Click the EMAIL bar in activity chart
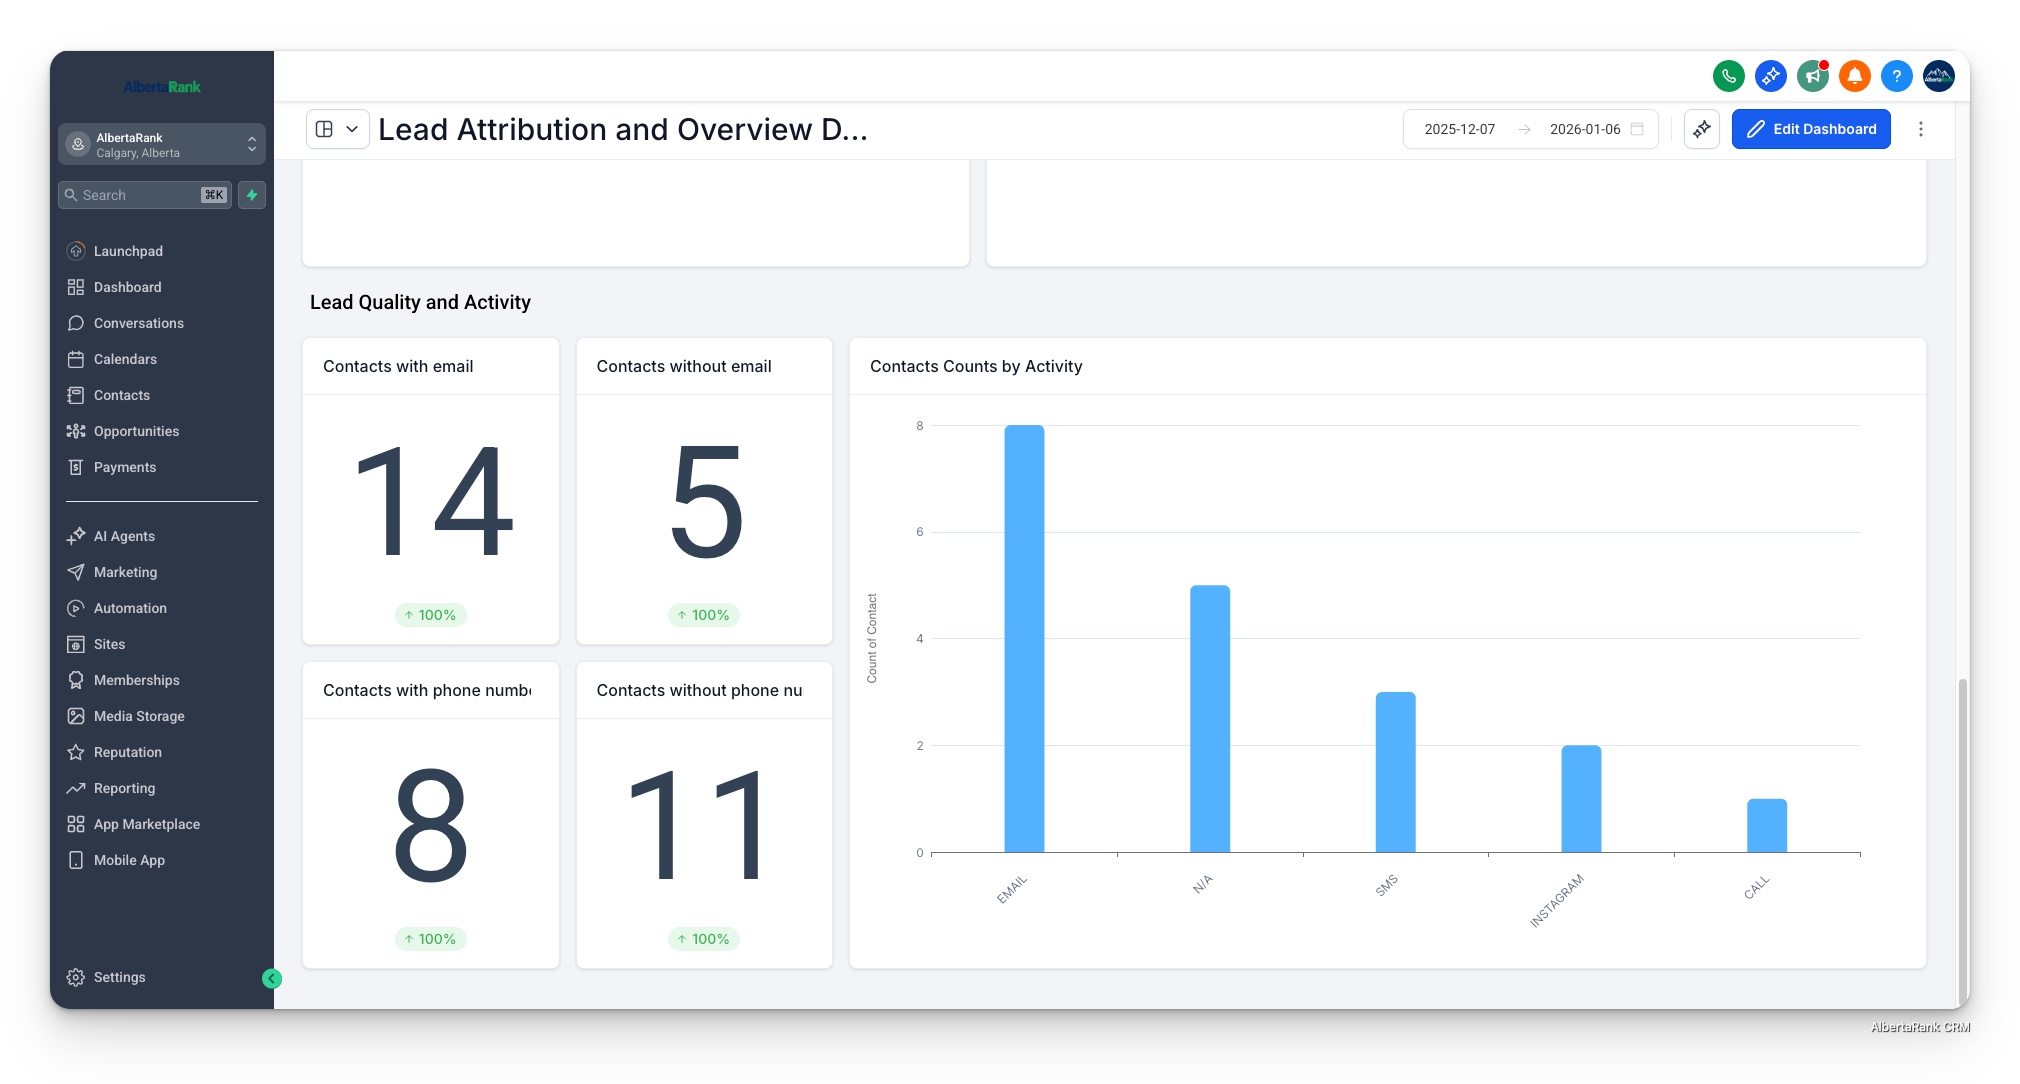Viewport: 2020px width, 1084px height. (x=1024, y=640)
